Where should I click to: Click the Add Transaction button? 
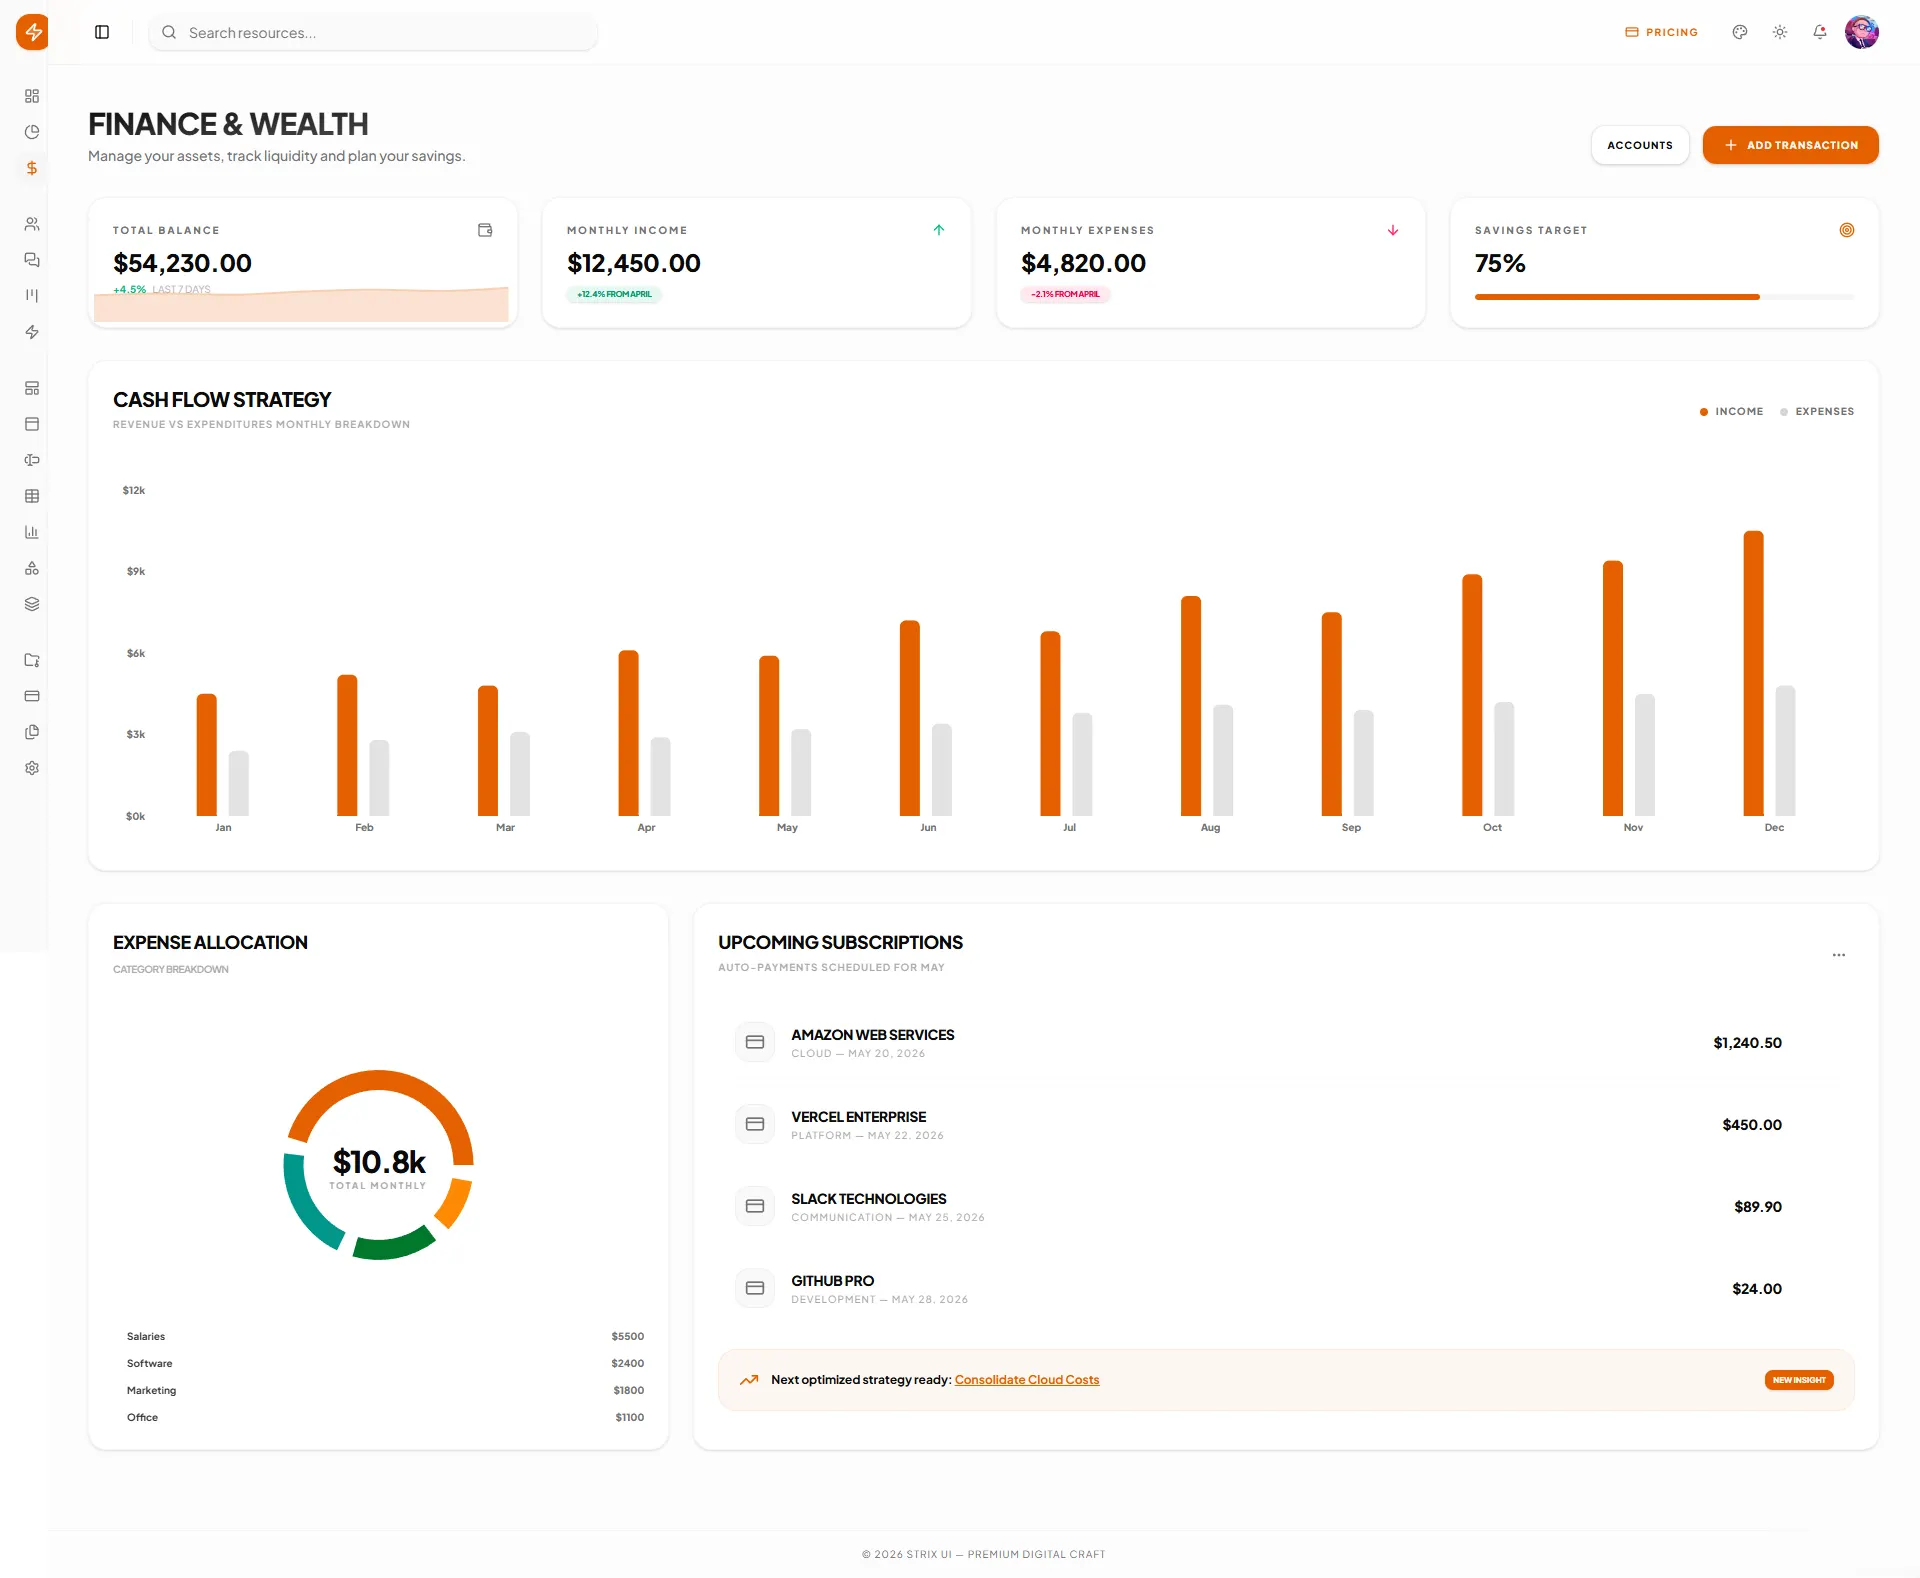1790,145
